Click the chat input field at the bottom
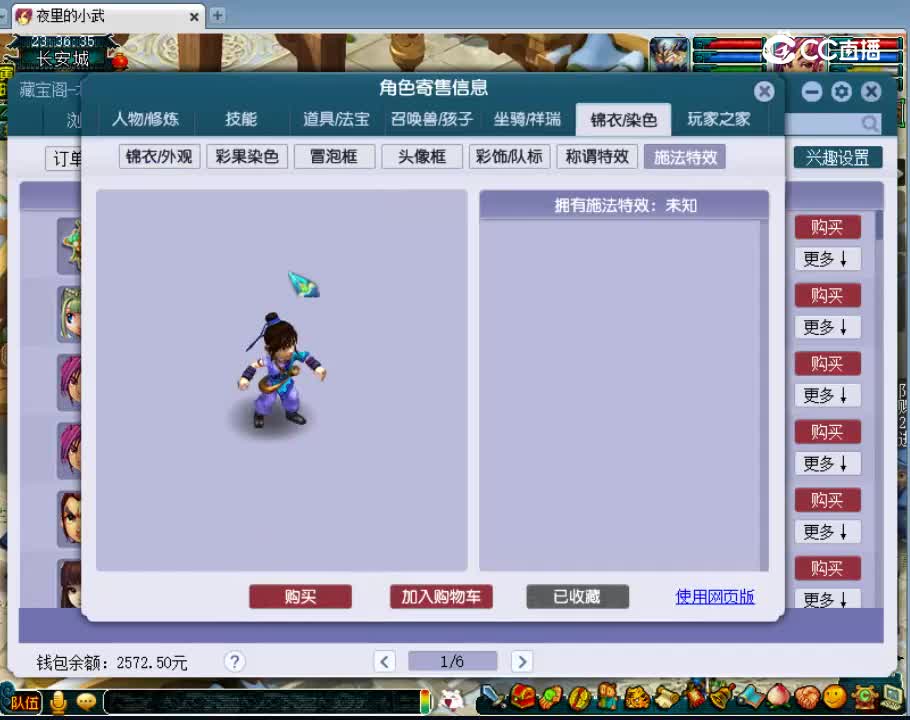 coord(264,703)
